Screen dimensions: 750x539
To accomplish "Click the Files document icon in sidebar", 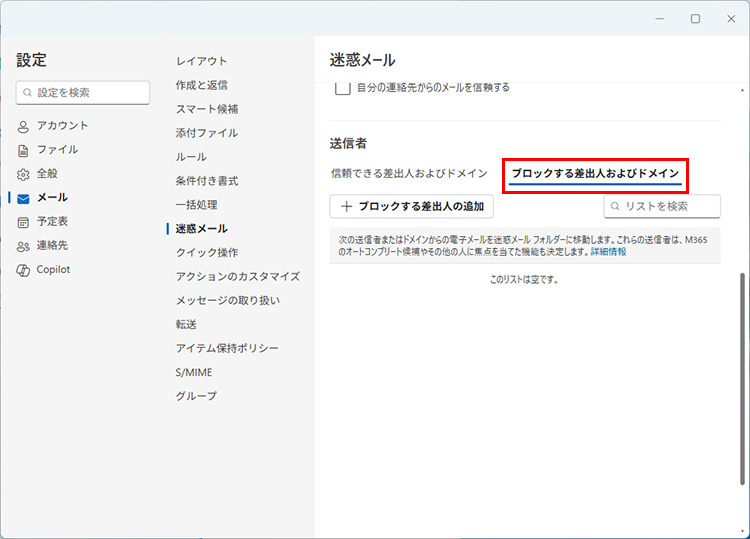I will tap(24, 150).
